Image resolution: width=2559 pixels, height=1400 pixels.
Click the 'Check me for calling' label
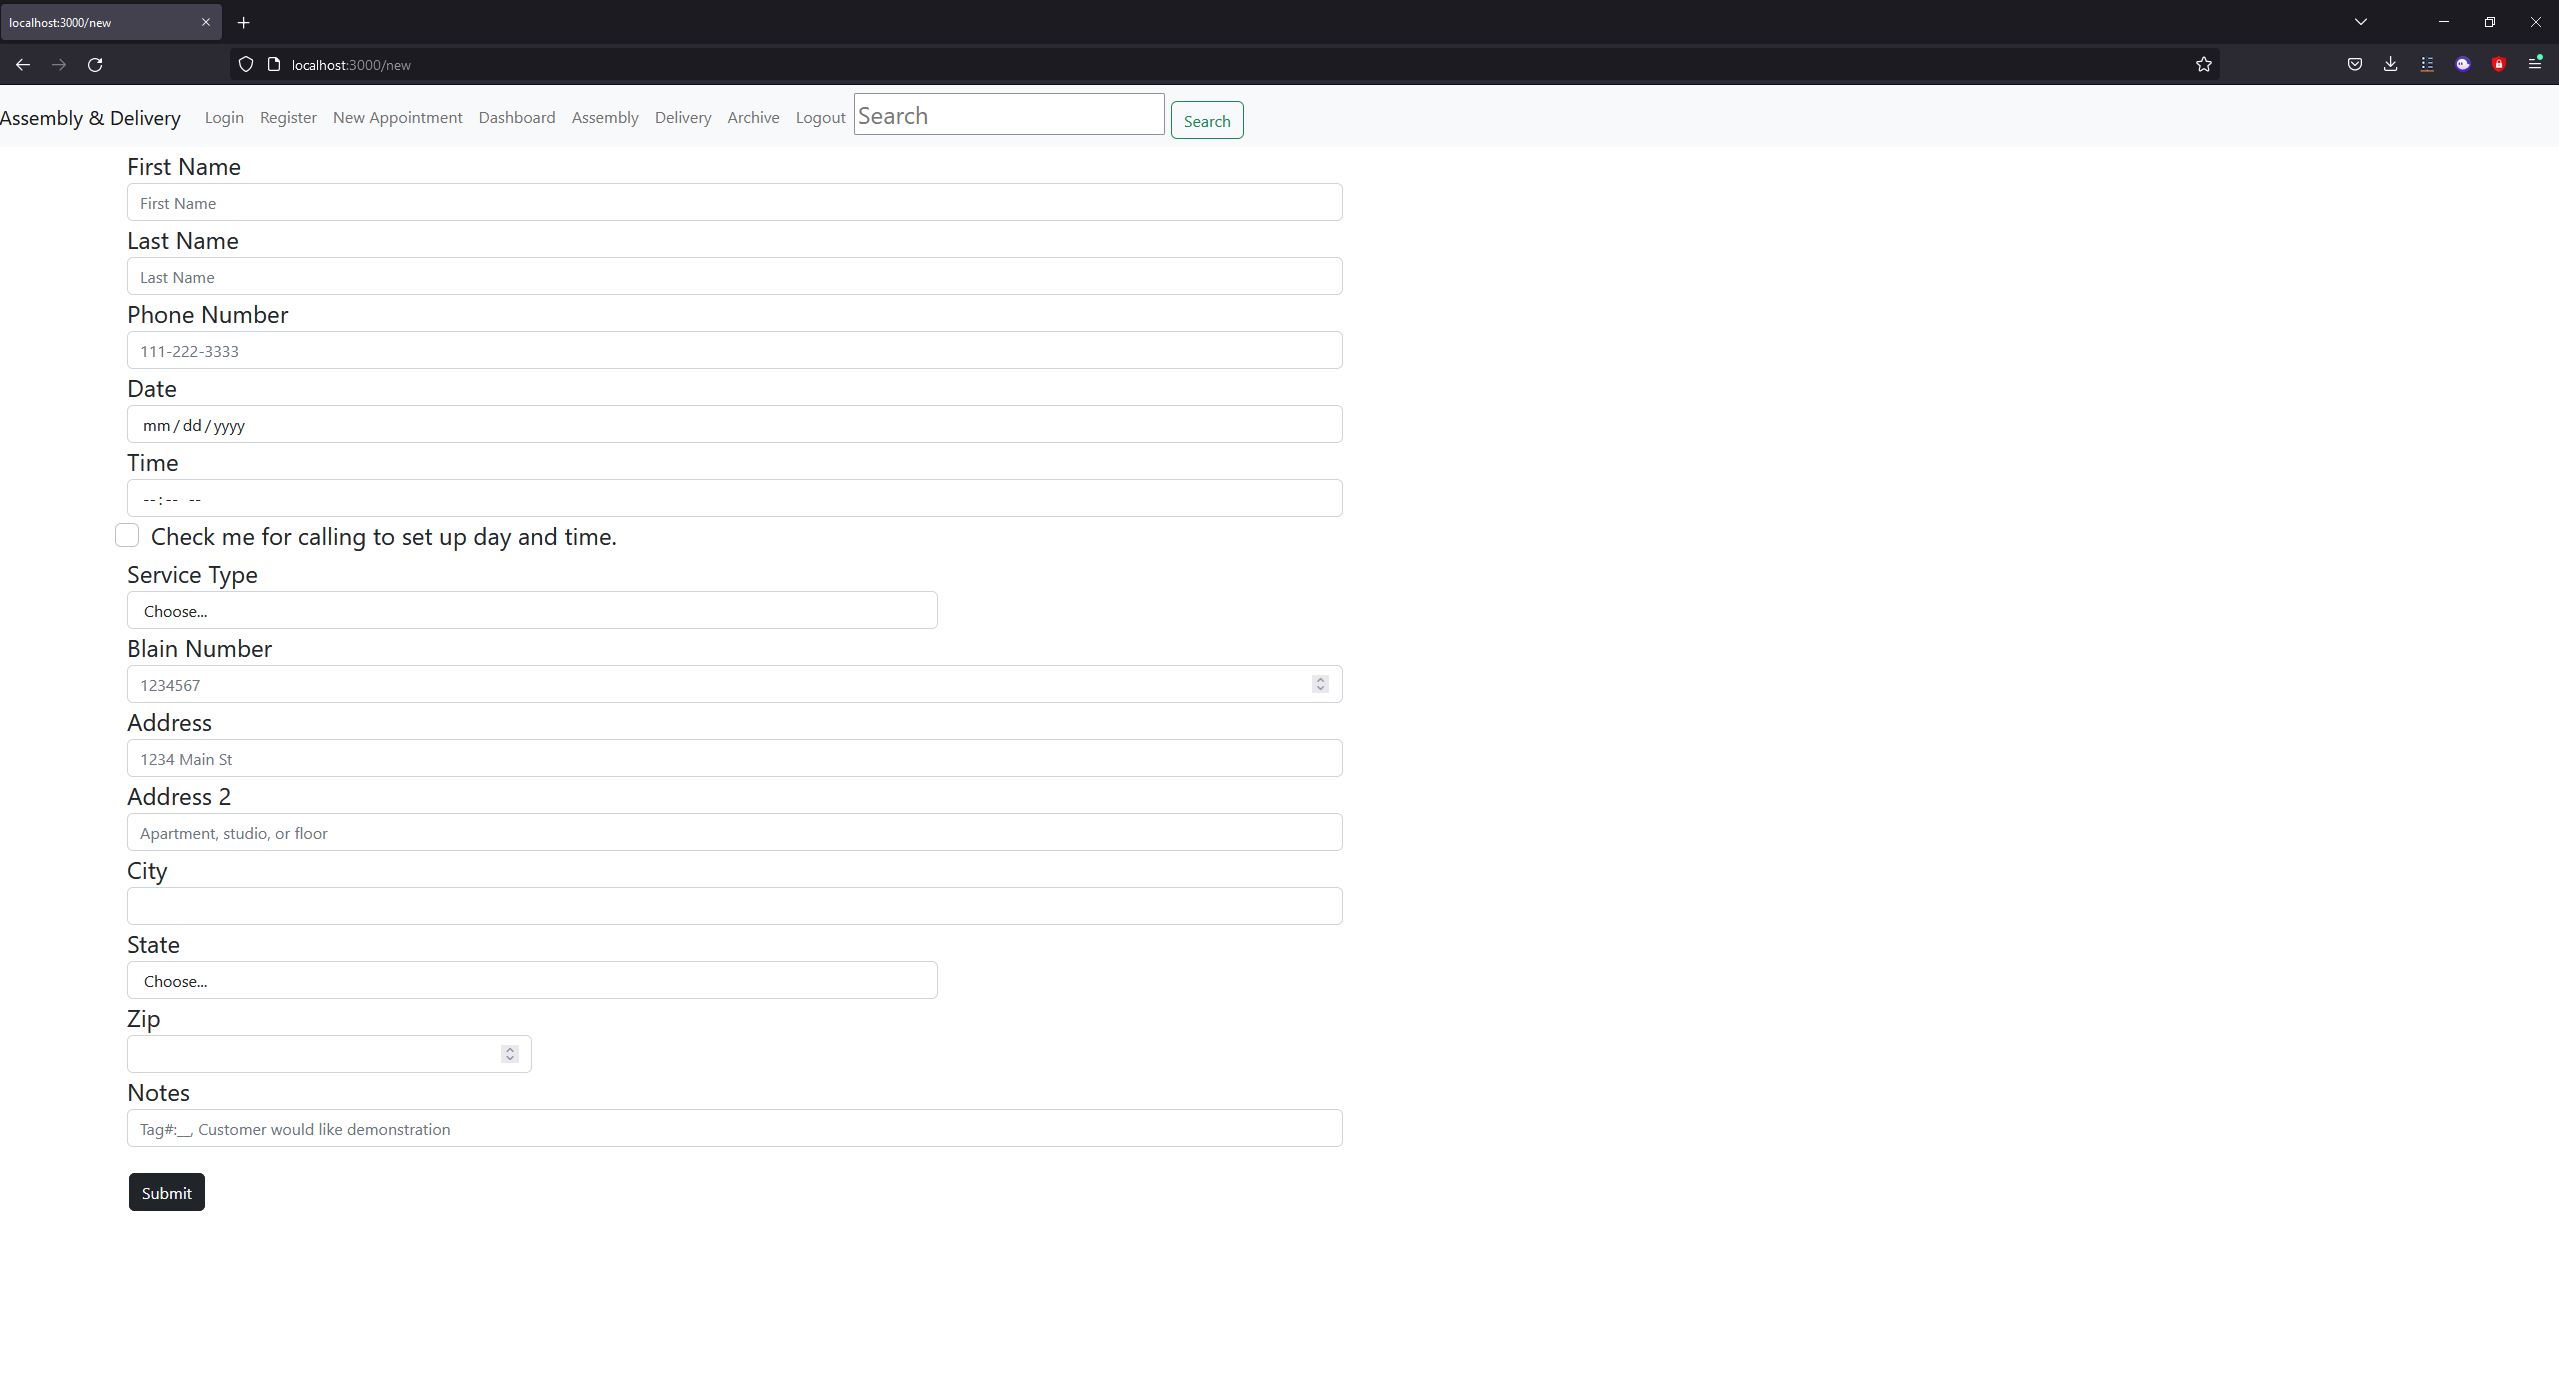point(384,537)
